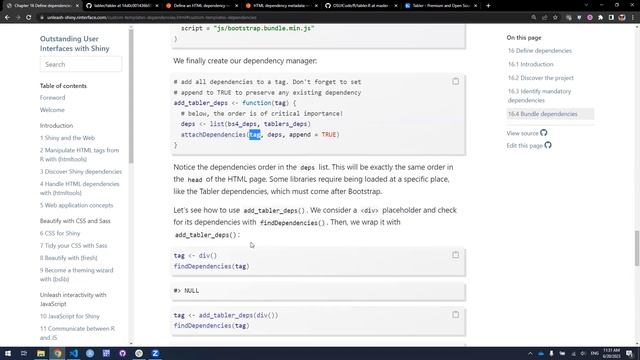Reload the current page
The image size is (640, 360).
(x=29, y=18)
